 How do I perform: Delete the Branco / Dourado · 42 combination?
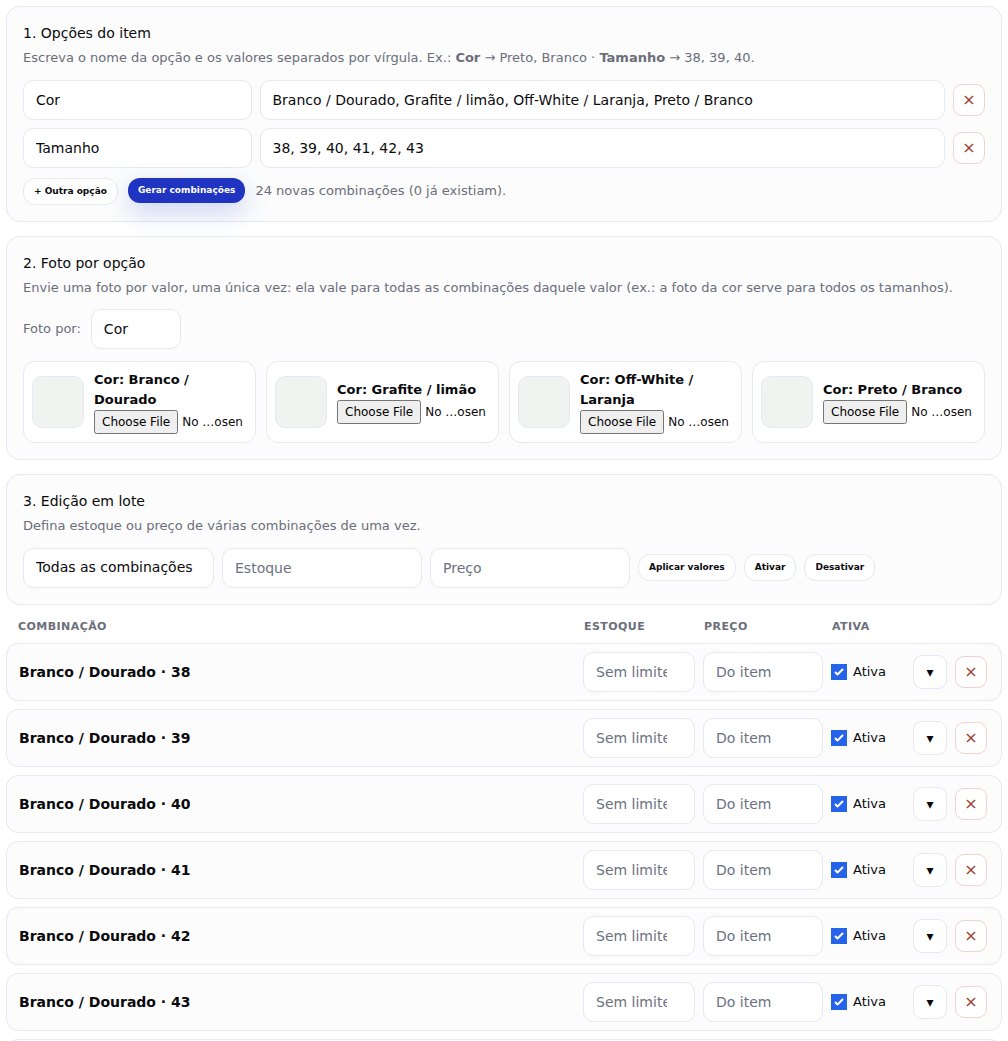click(x=970, y=936)
